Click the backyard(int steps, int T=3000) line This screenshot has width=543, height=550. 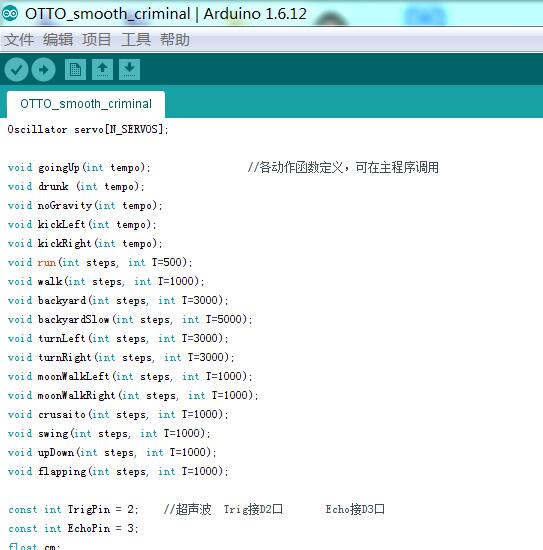[118, 301]
